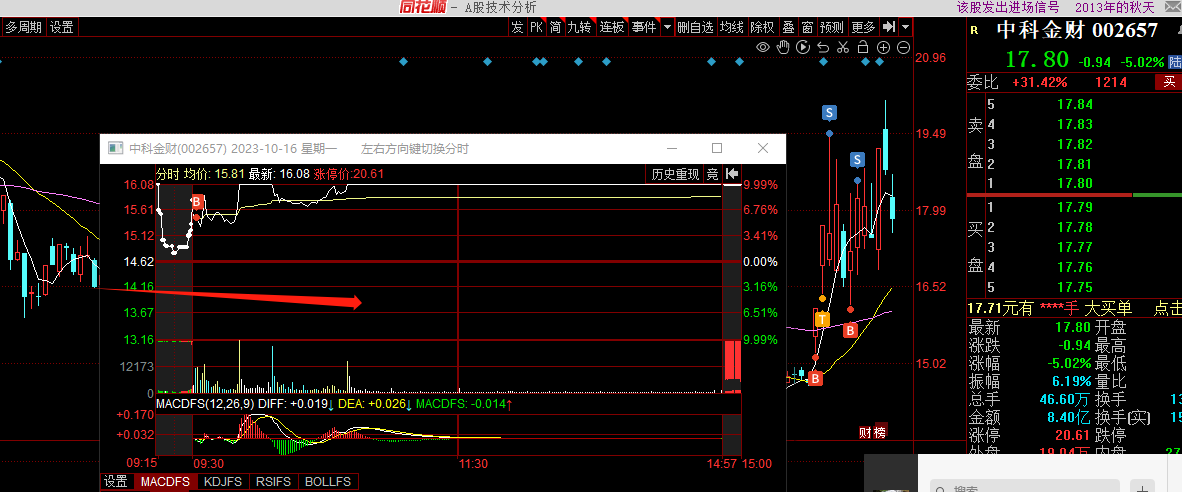Toggle the 九转 indicator
Screen dimensions: 1182x492
[580, 27]
